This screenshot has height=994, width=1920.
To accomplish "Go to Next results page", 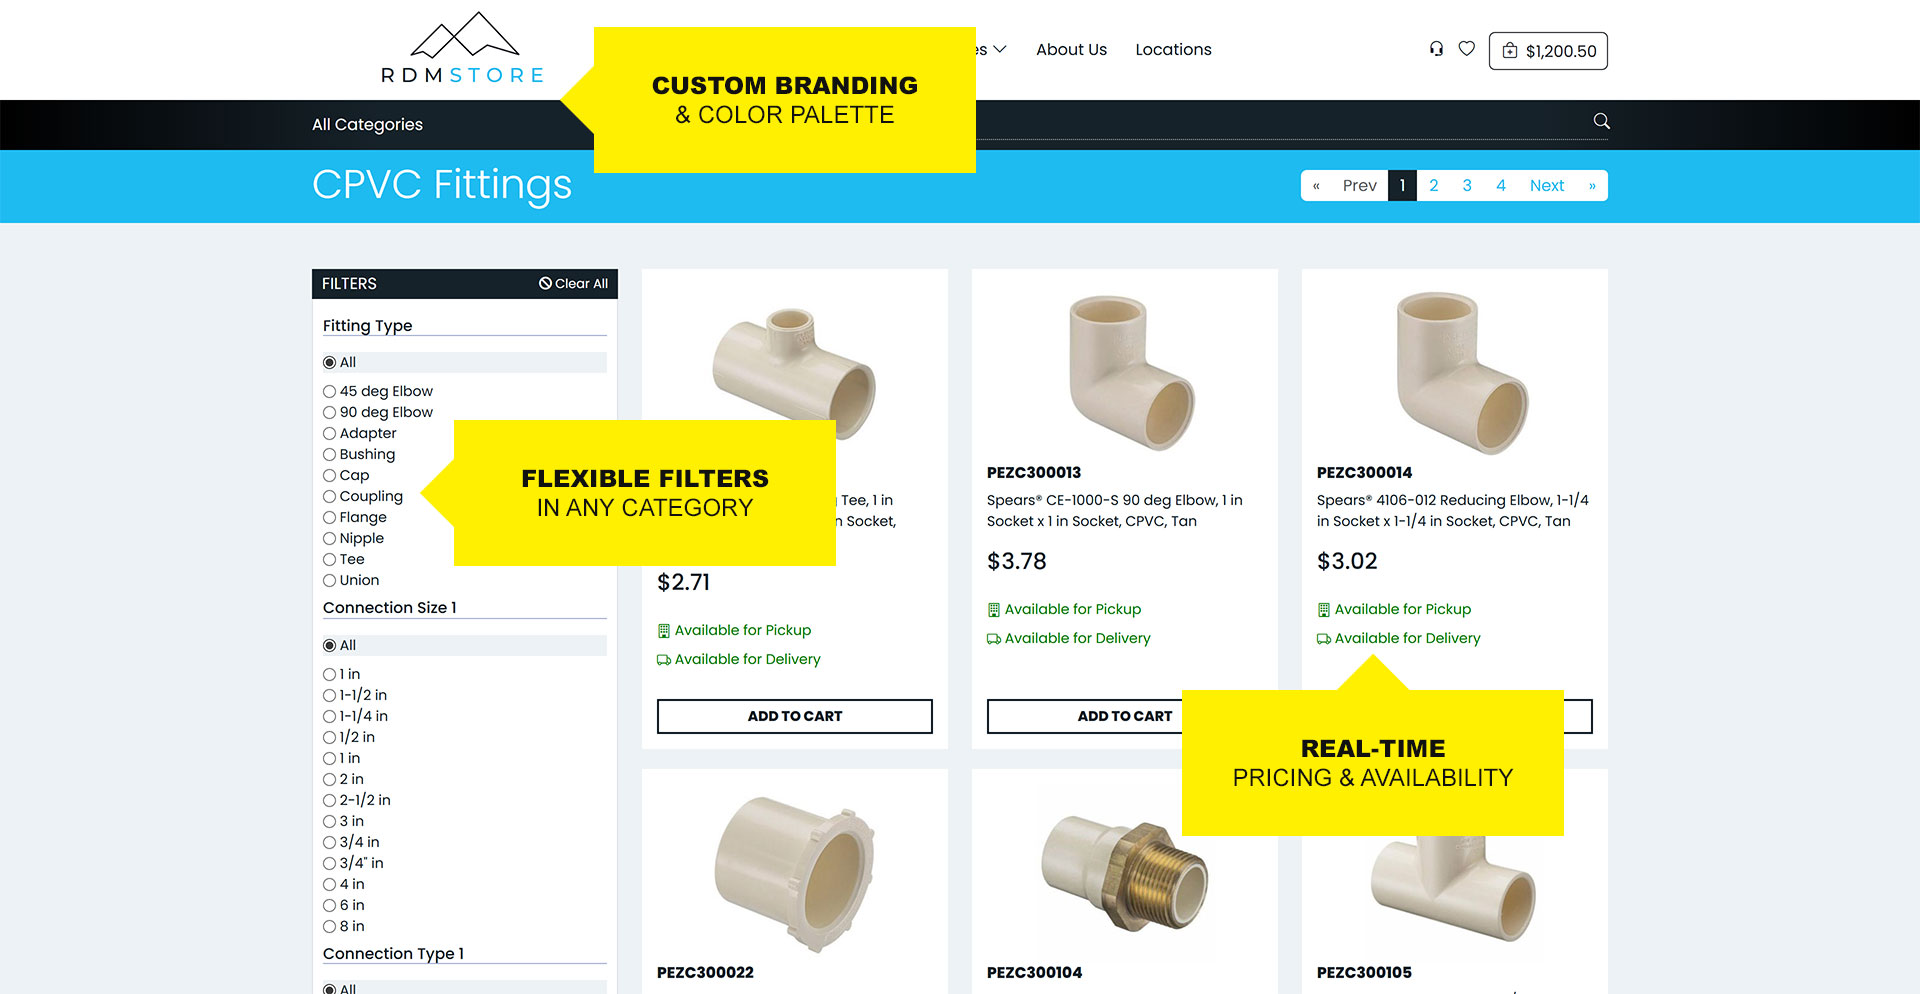I will 1546,186.
